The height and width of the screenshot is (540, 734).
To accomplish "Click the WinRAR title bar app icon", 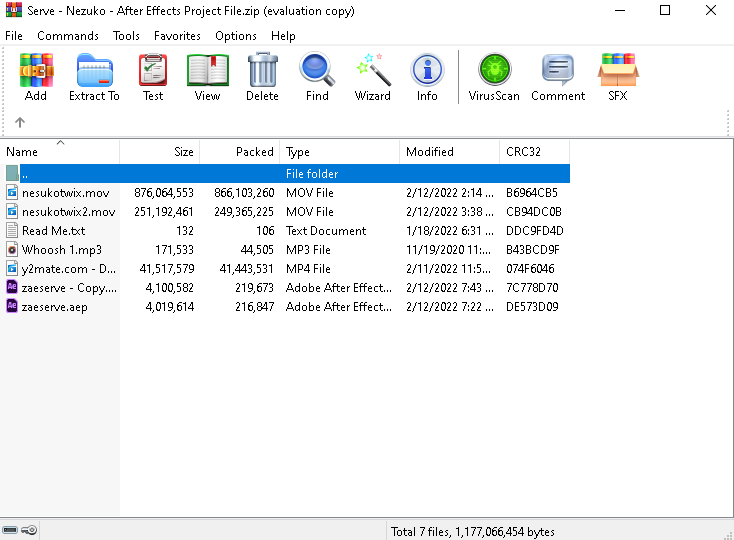I will tap(14, 10).
